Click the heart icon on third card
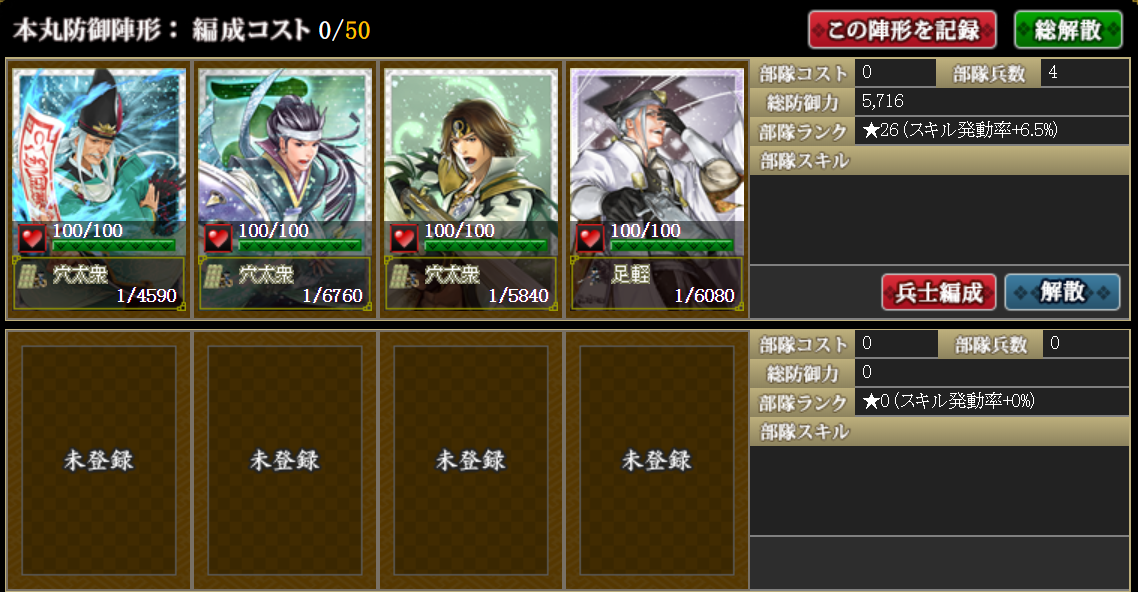This screenshot has width=1138, height=592. click(x=404, y=238)
